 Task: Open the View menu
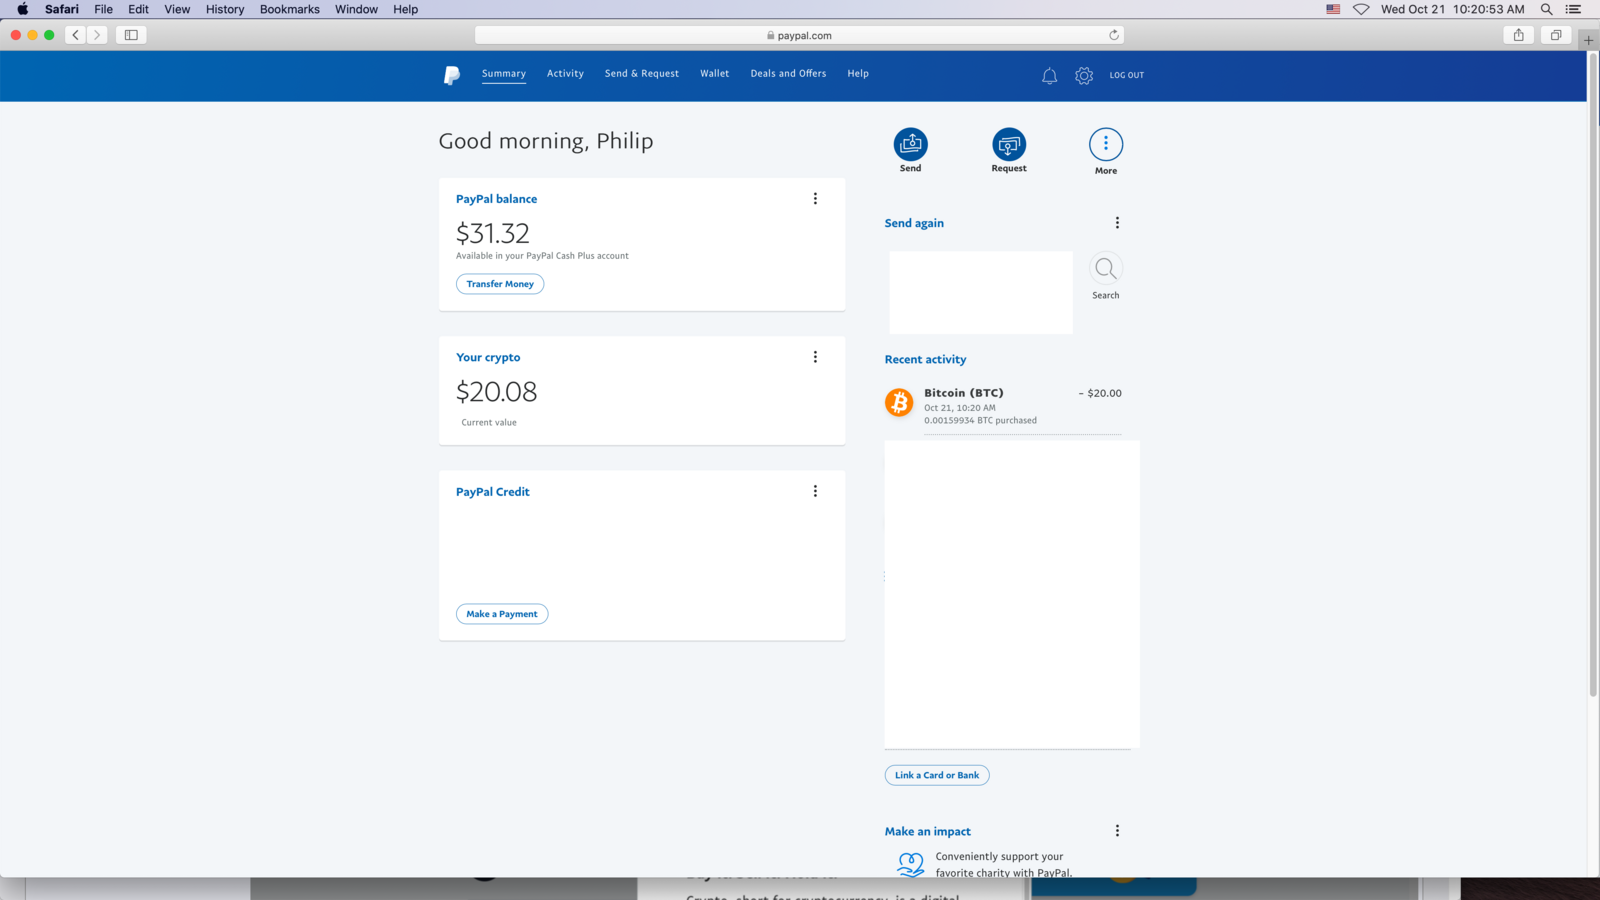[x=177, y=9]
